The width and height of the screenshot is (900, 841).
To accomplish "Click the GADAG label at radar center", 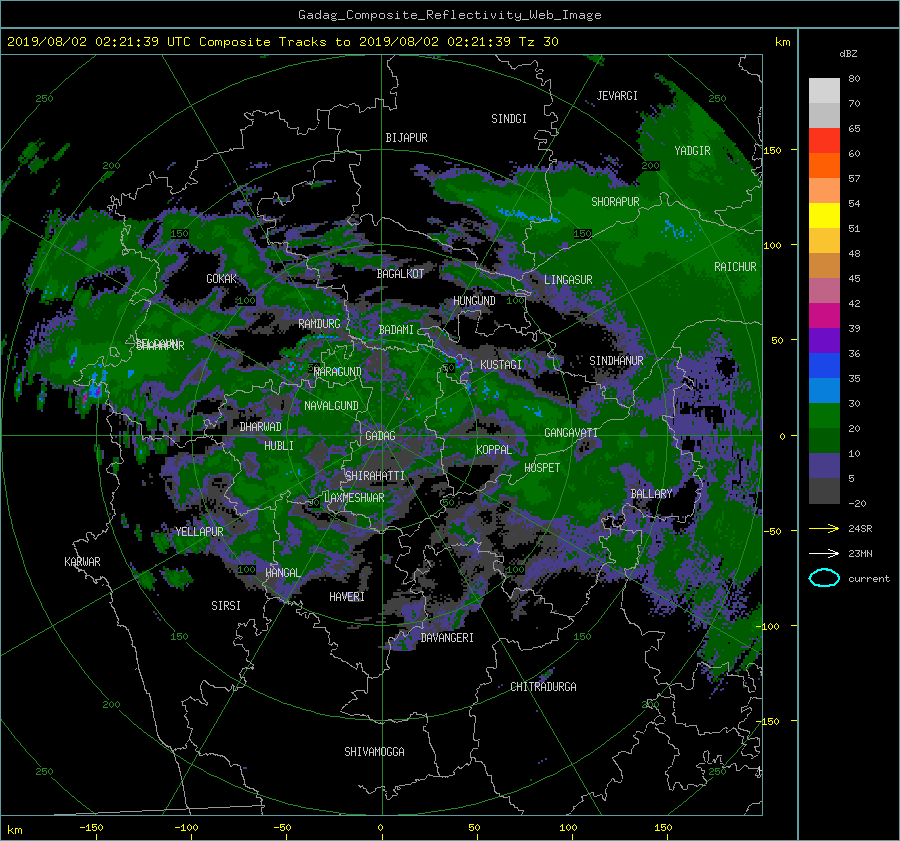I will 381,436.
